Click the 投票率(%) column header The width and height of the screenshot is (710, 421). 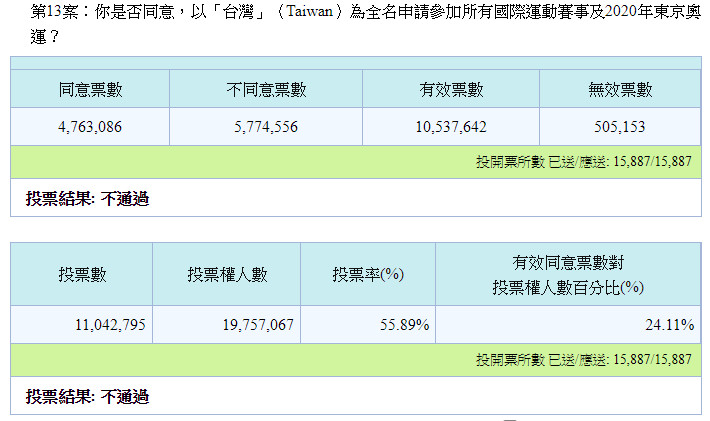[x=368, y=275]
